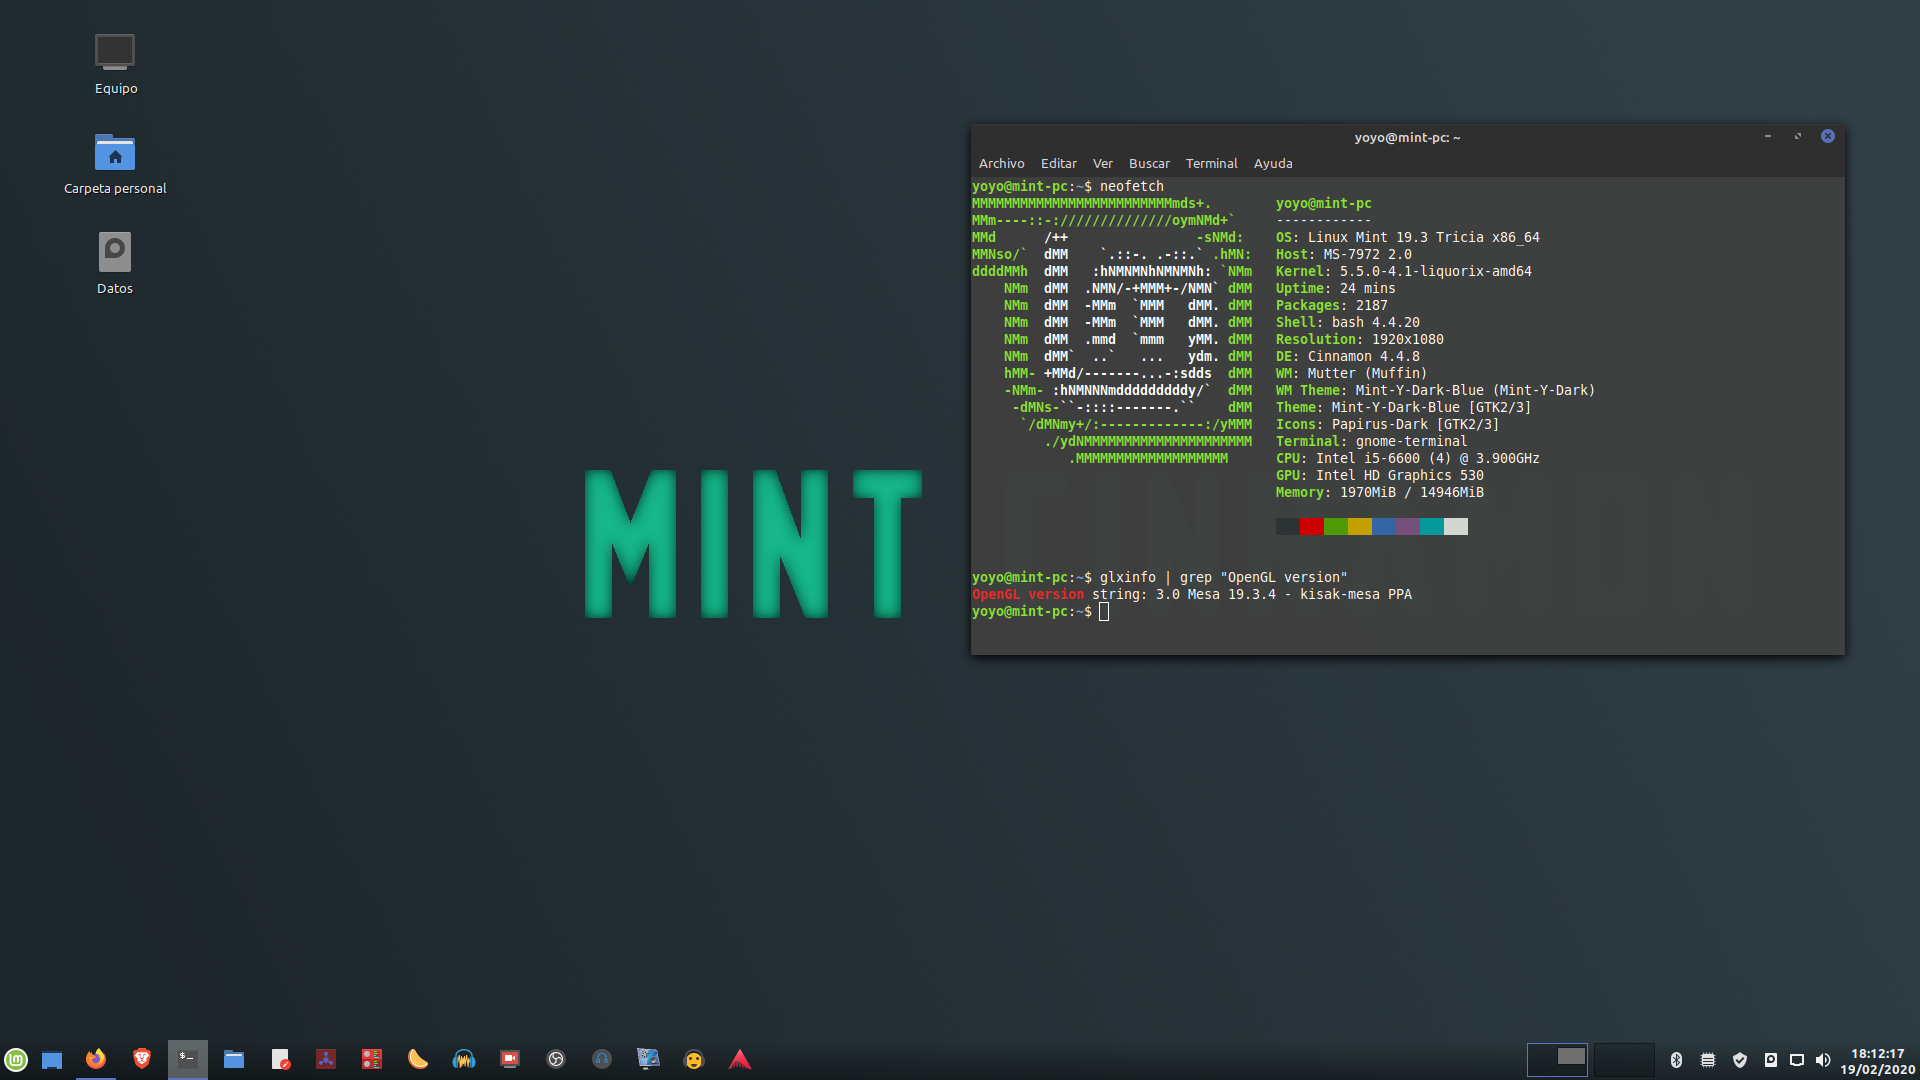Open Audacity headphones icon in panel
The width and height of the screenshot is (1920, 1080).
[464, 1059]
